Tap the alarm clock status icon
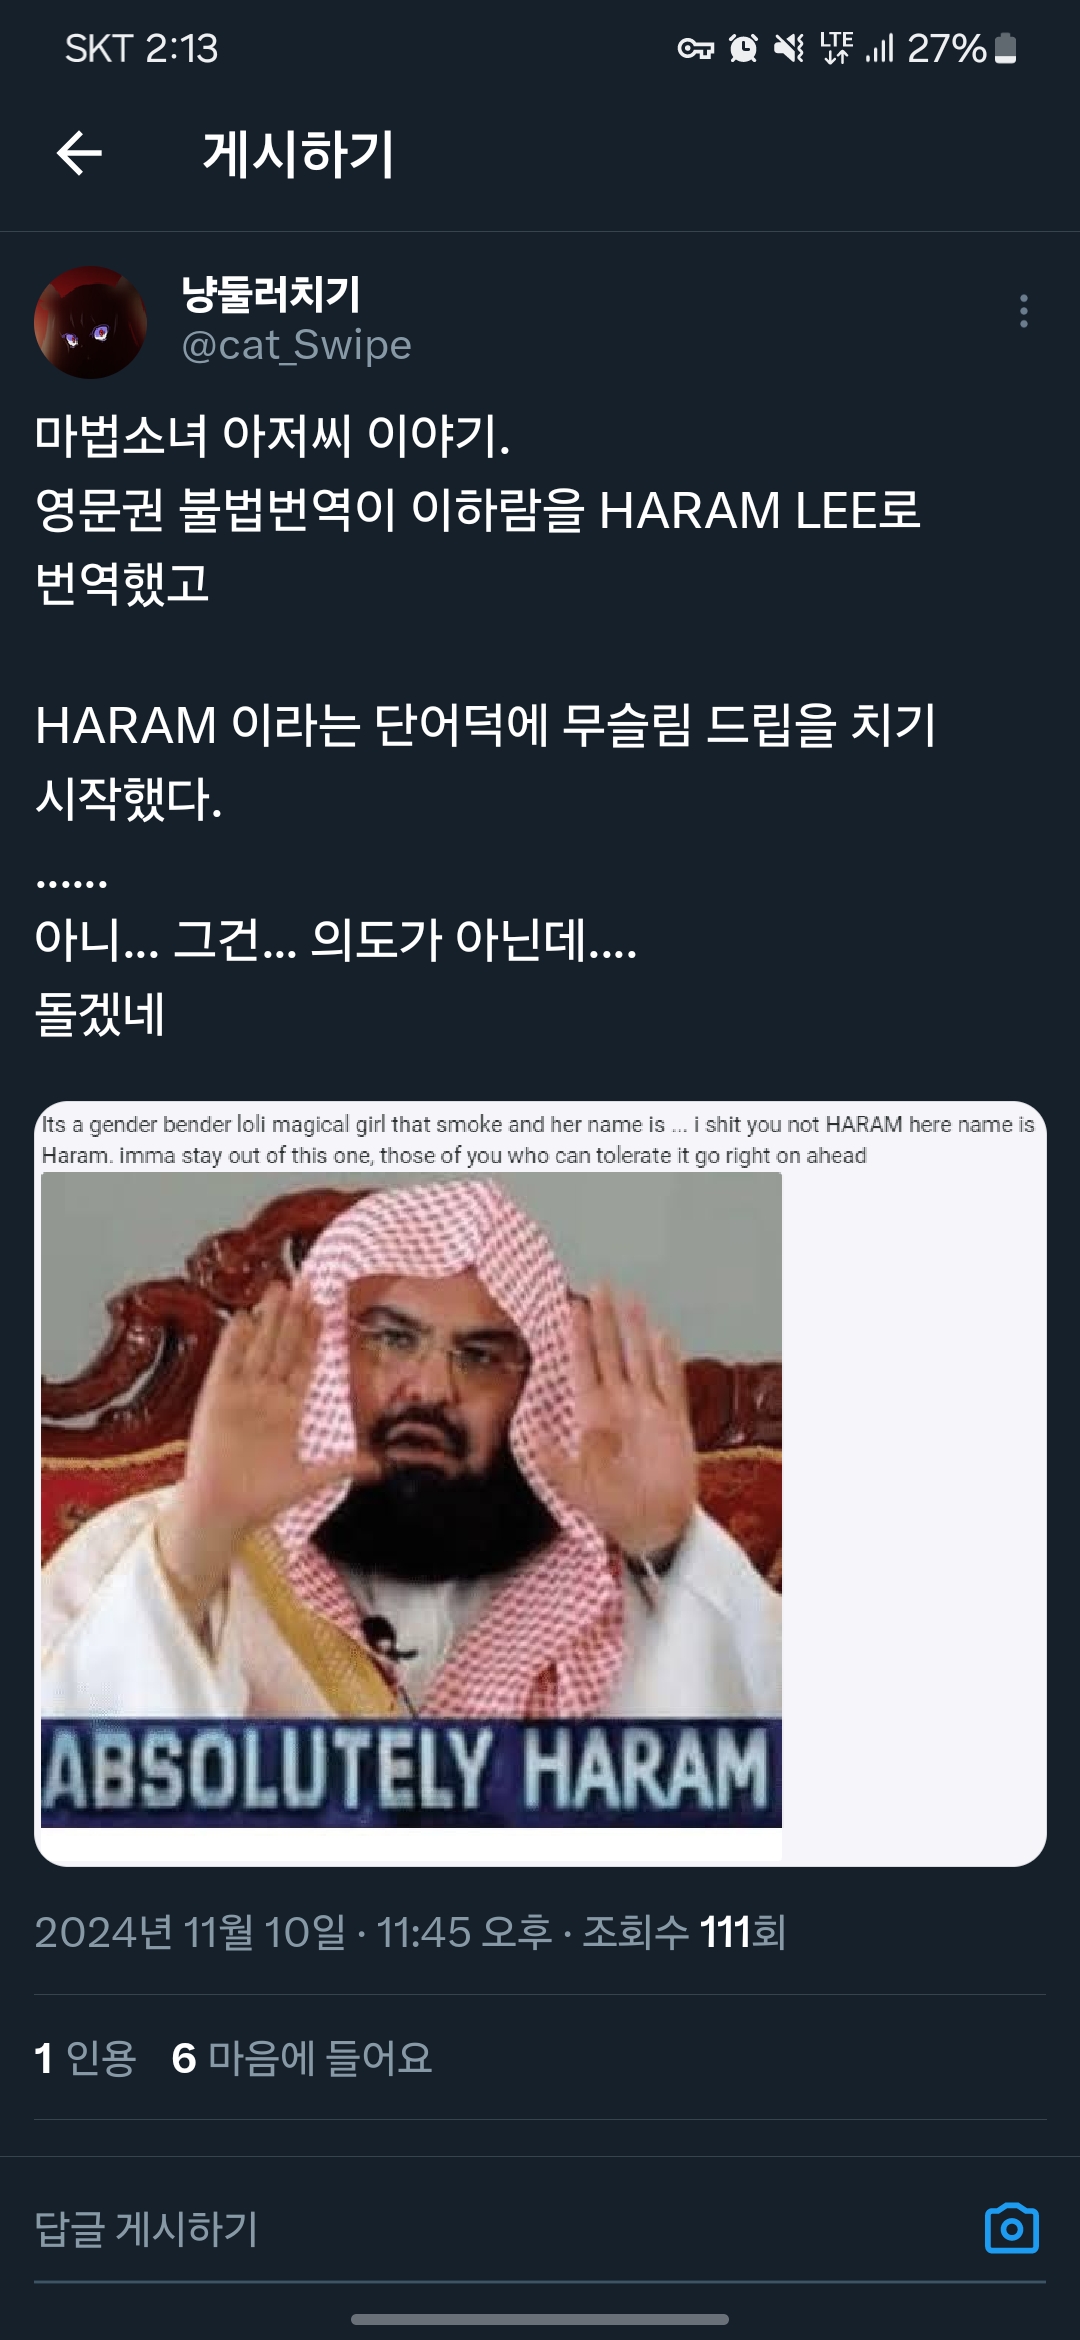 point(743,48)
